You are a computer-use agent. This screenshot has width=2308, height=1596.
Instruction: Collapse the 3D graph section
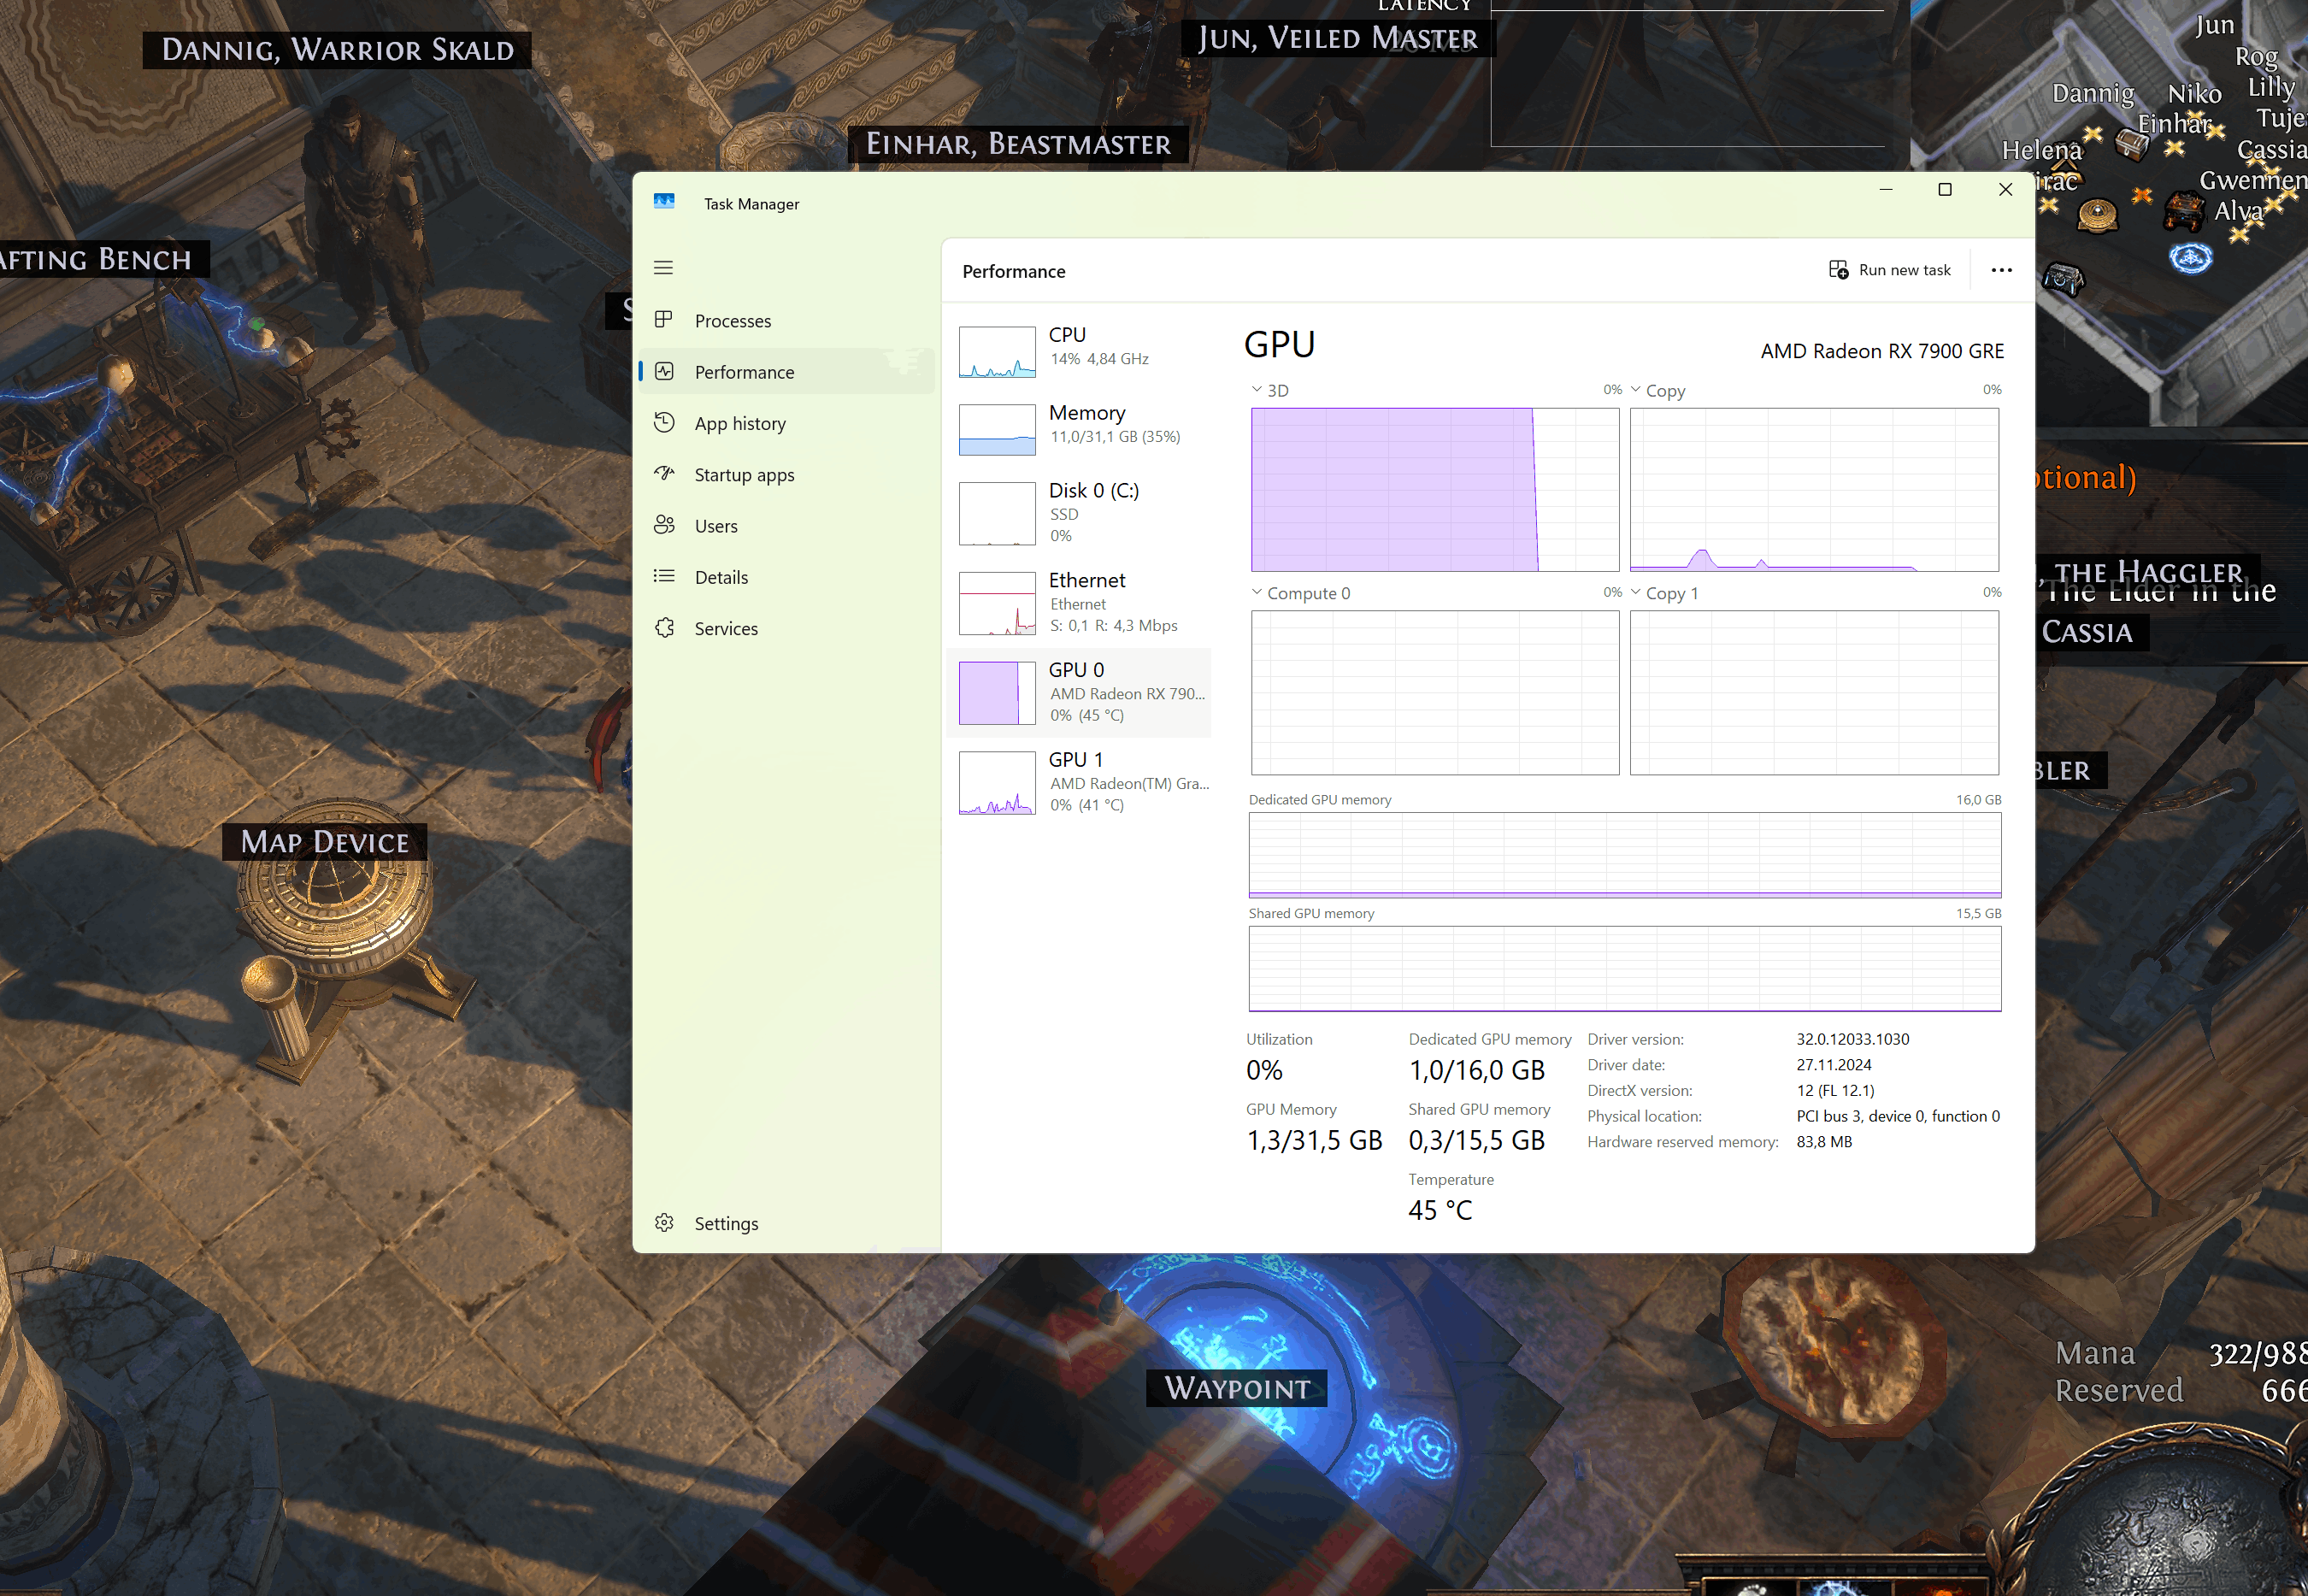pyautogui.click(x=1258, y=390)
